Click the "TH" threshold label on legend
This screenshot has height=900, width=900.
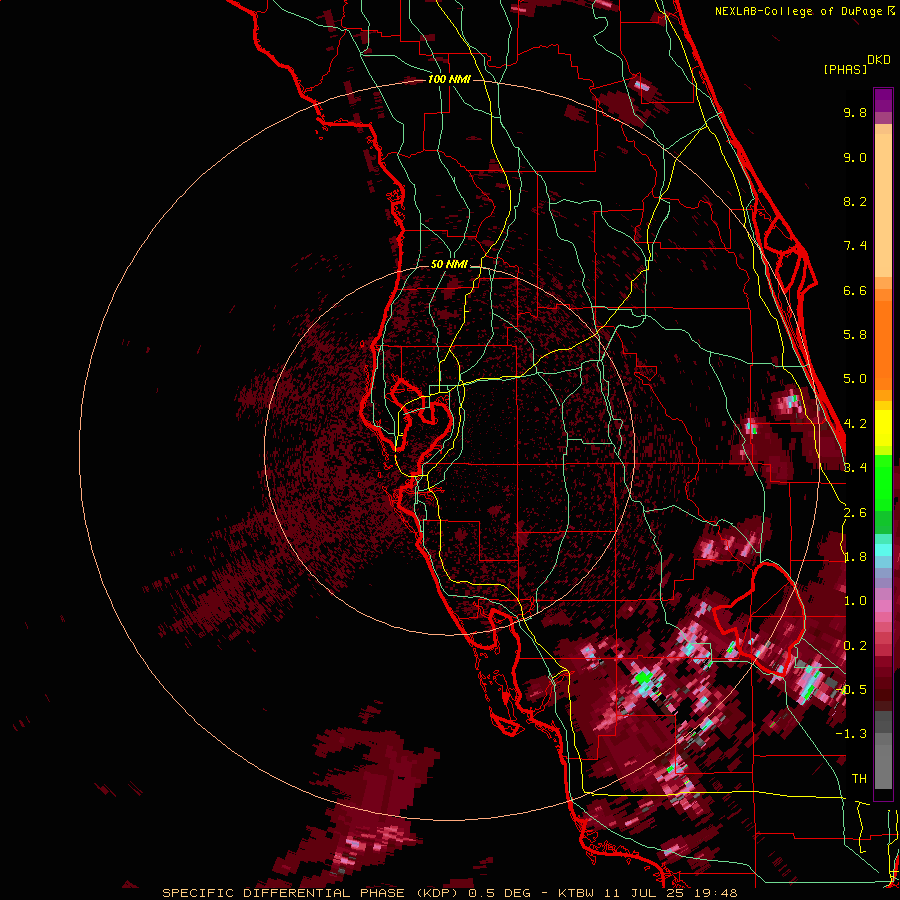point(859,779)
